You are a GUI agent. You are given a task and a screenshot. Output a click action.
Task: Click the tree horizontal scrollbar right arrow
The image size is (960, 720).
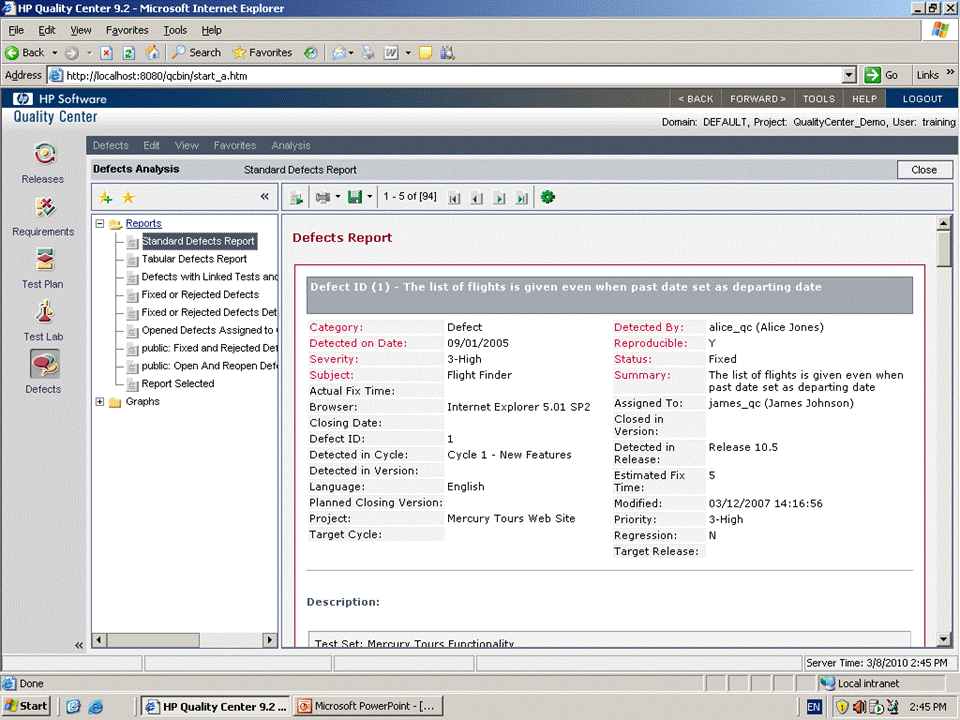(x=269, y=640)
